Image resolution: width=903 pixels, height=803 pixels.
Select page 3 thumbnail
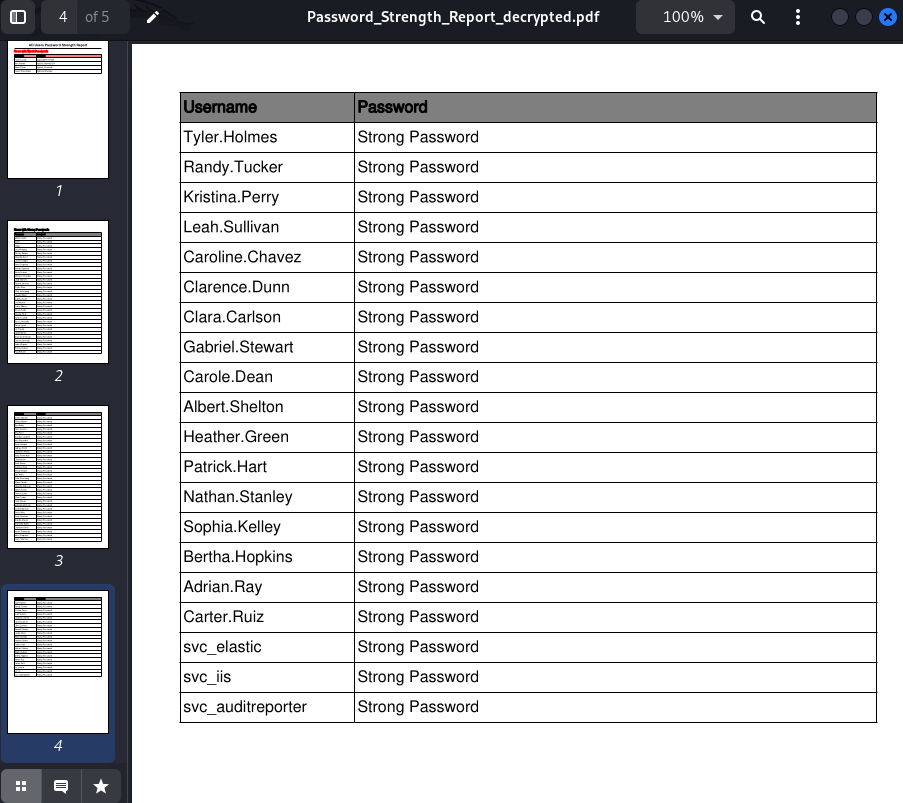(x=58, y=477)
